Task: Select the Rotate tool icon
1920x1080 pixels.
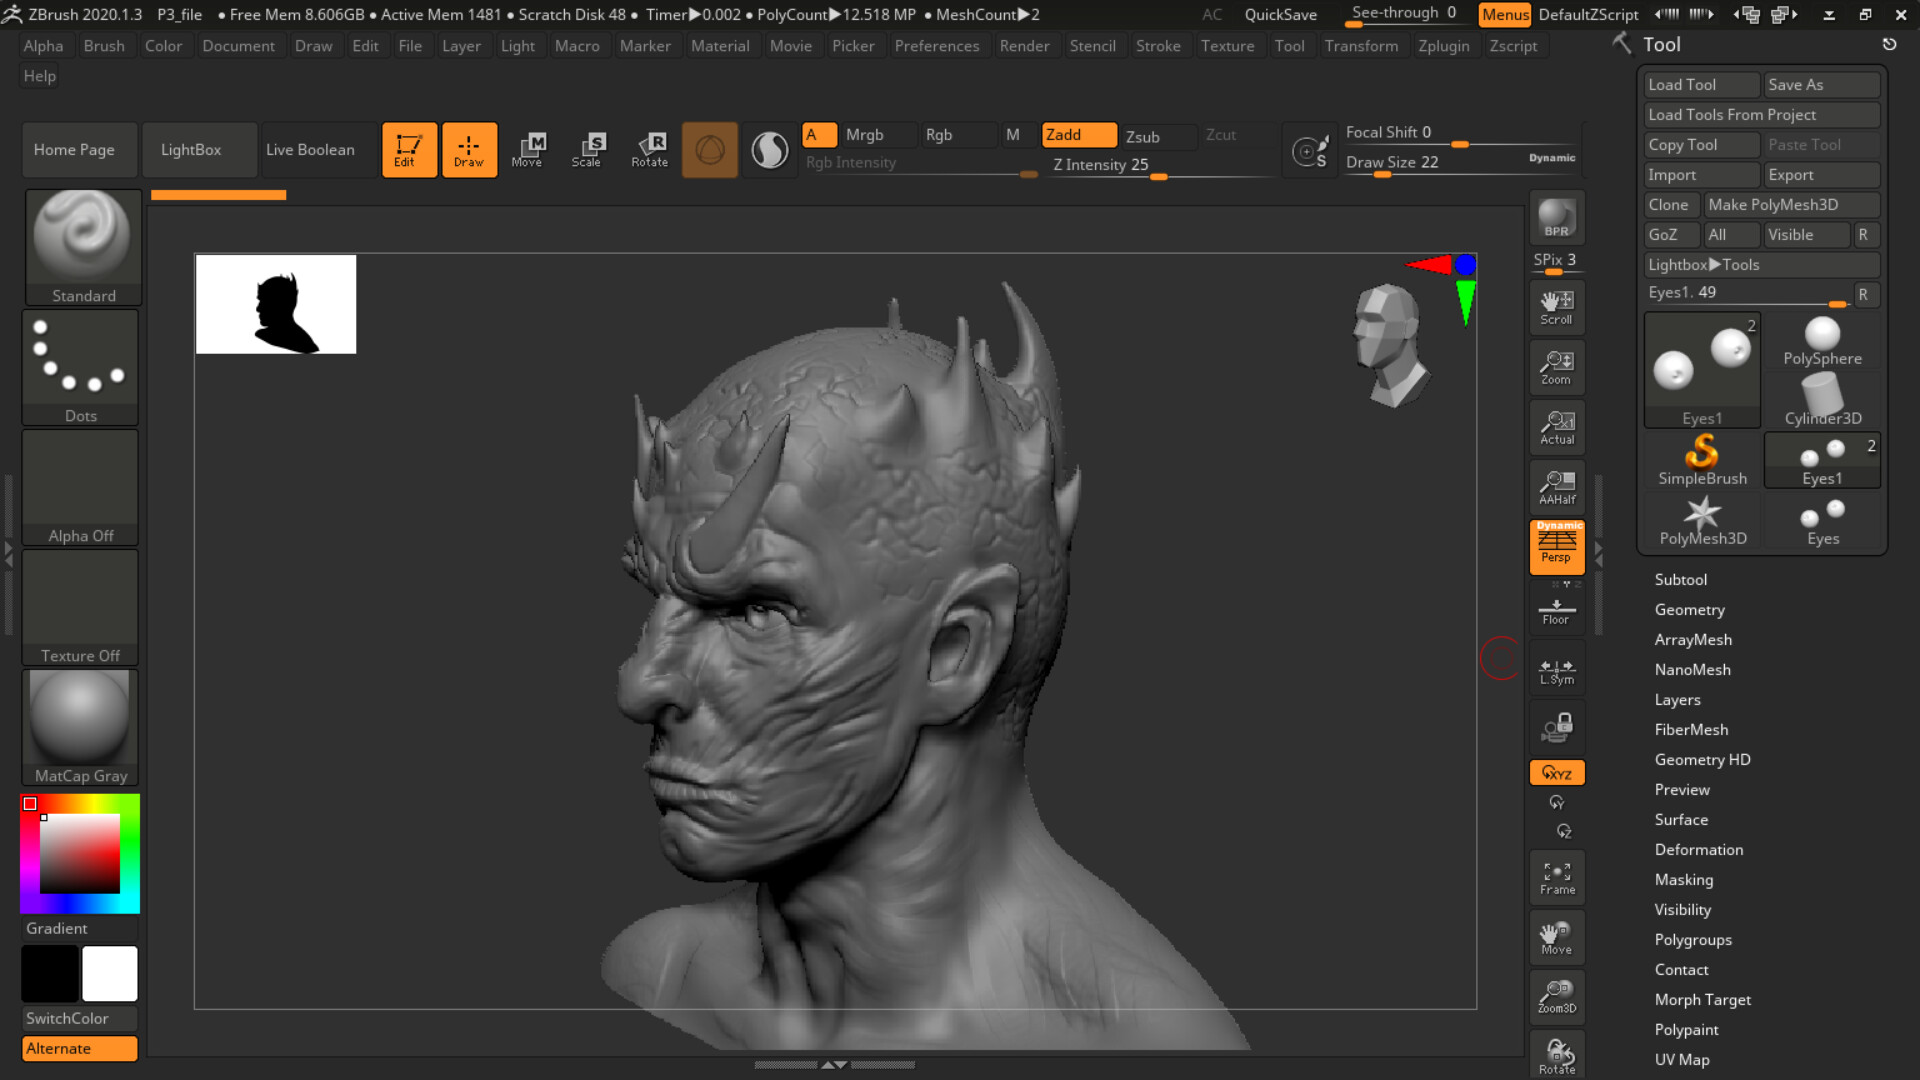Action: coord(650,149)
